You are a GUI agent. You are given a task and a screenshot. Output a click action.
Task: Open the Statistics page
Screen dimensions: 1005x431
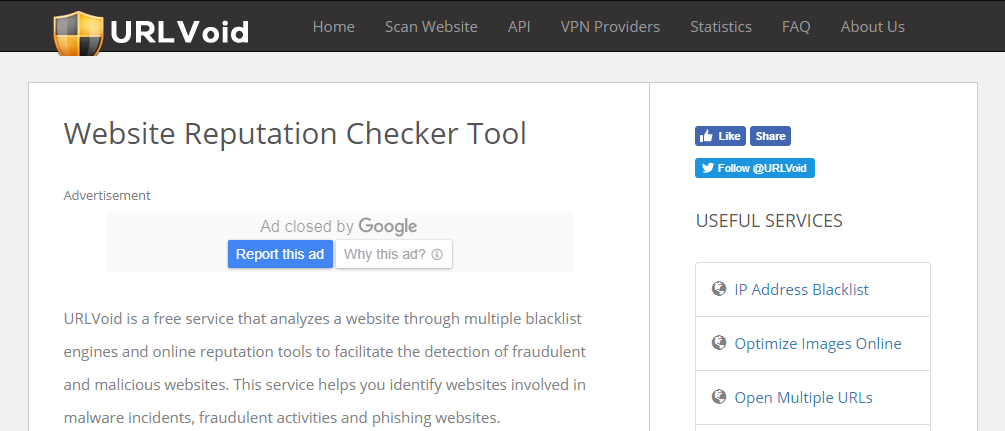coord(720,27)
